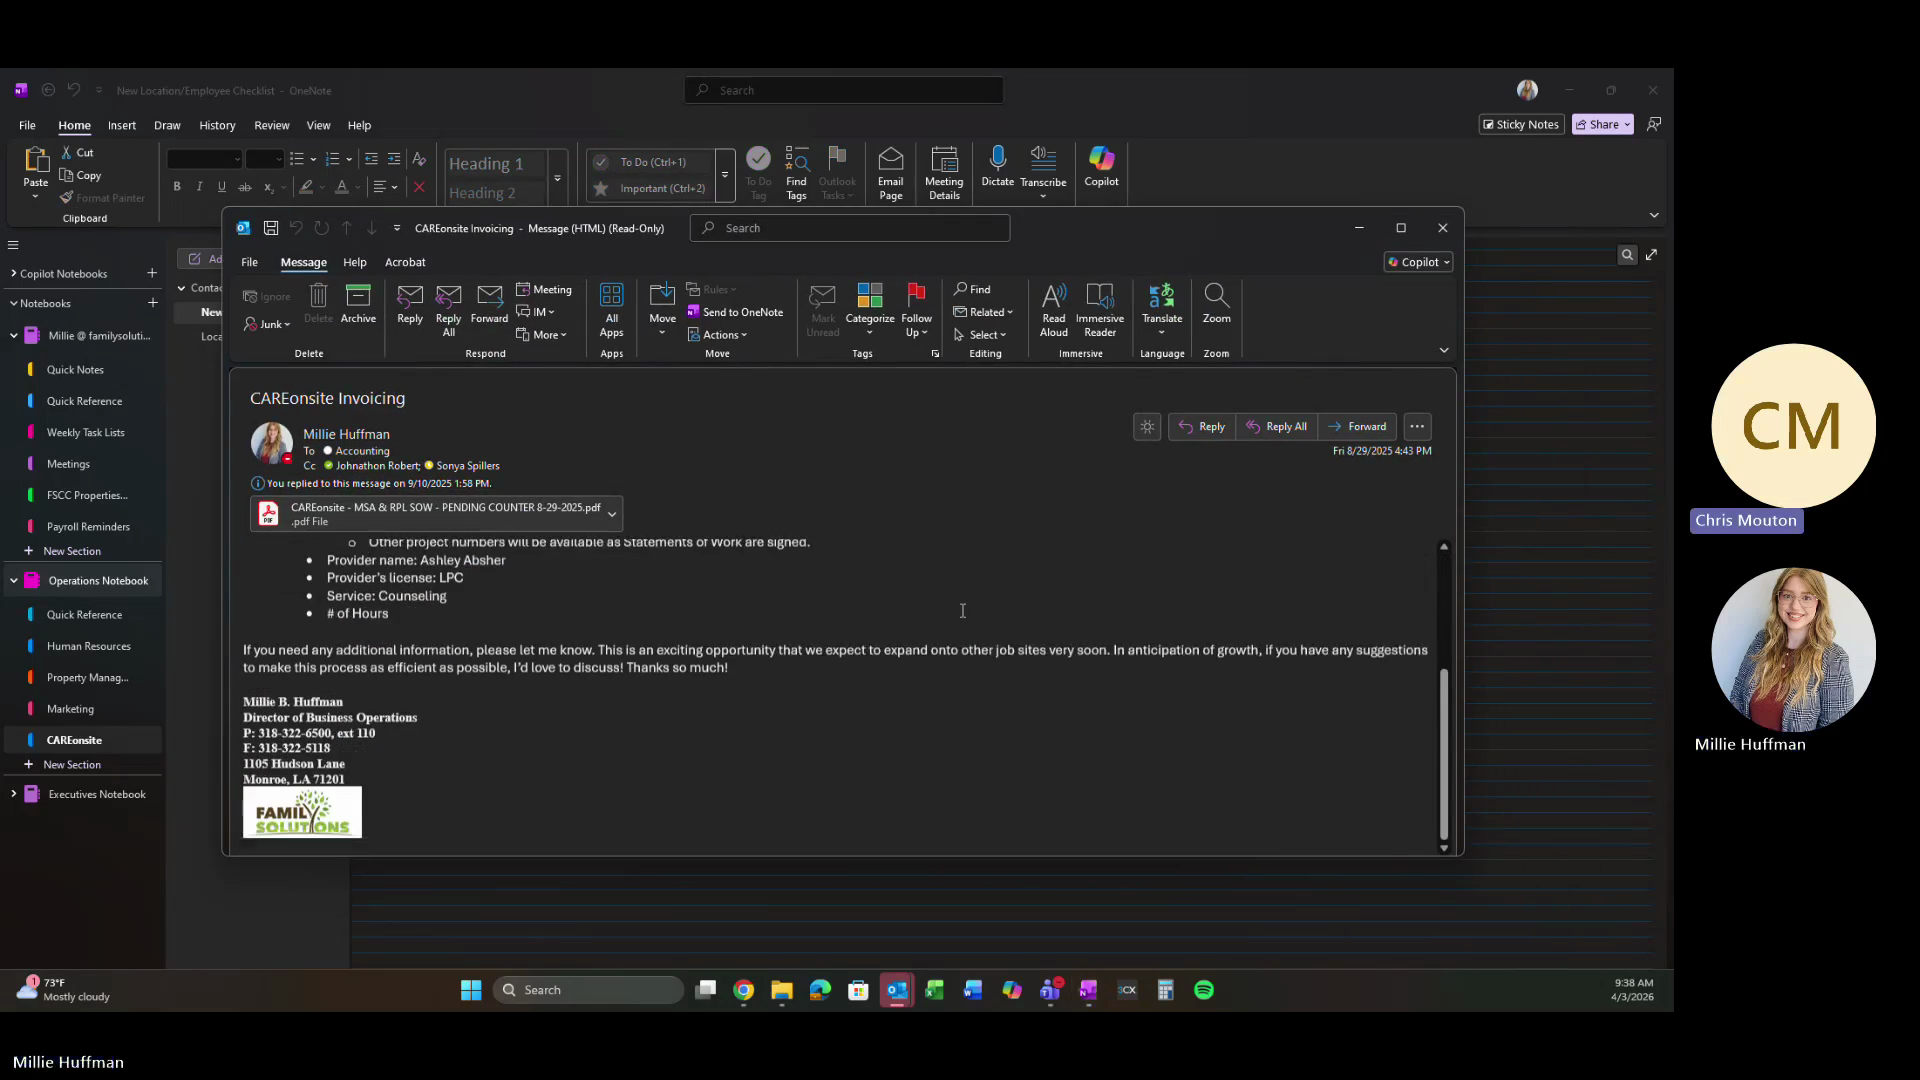1920x1080 pixels.
Task: Open the PDF attachment dropdown arrow
Action: pos(612,514)
